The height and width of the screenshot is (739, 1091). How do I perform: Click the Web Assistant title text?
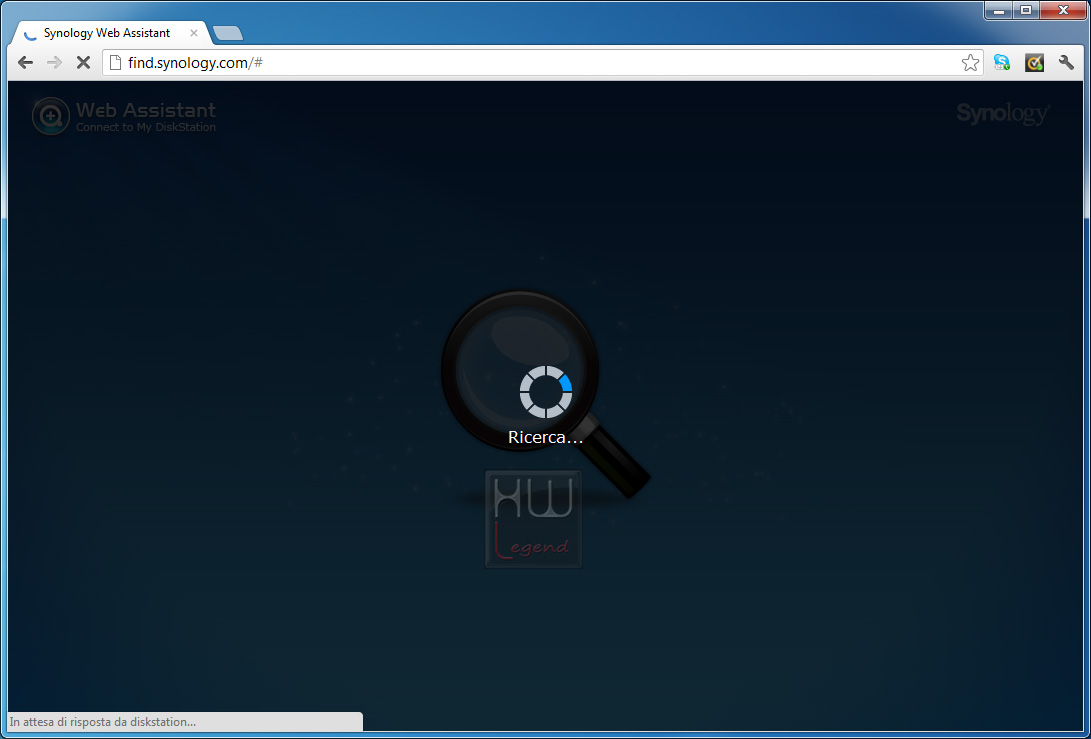(x=146, y=110)
